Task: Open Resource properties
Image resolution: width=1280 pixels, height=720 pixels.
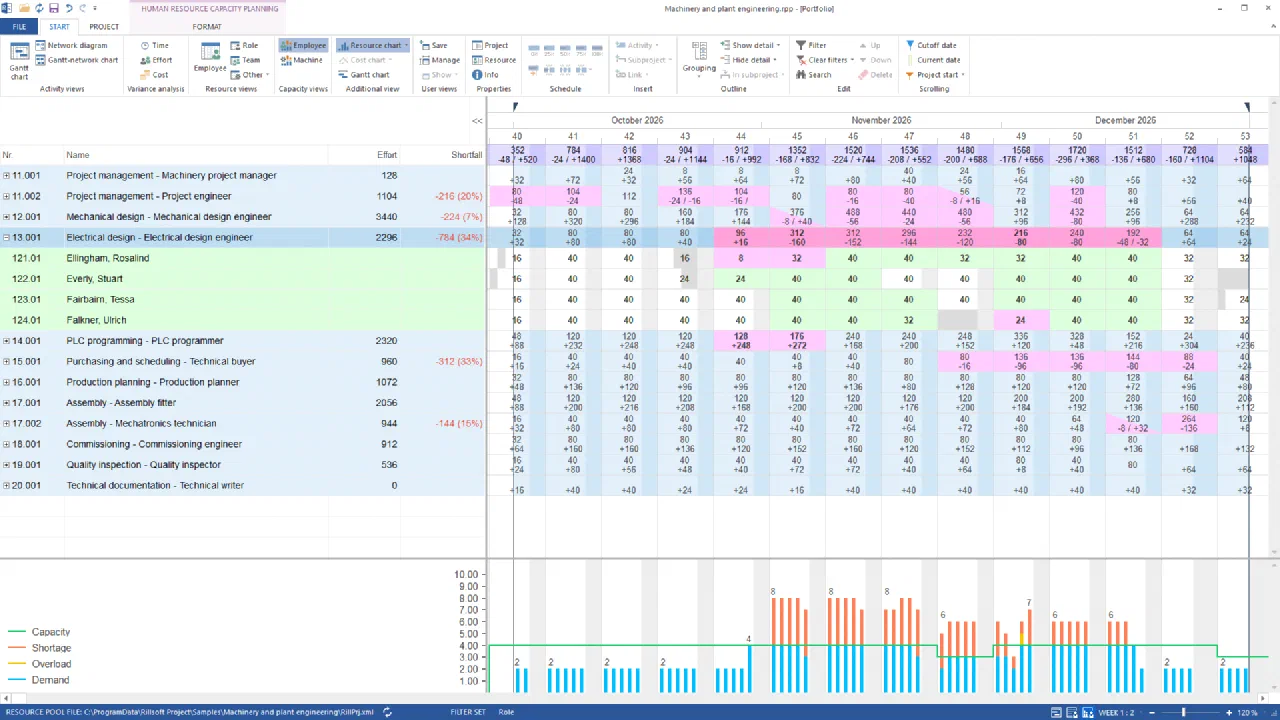Action: tap(494, 60)
